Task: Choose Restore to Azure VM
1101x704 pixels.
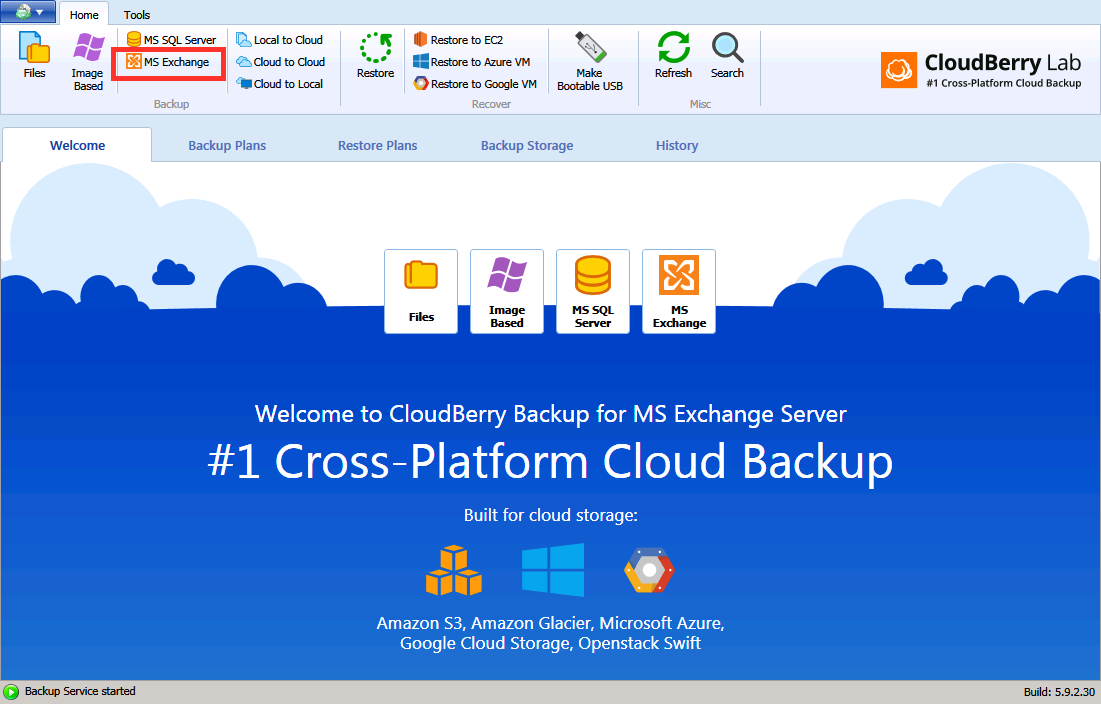Action: pos(472,62)
